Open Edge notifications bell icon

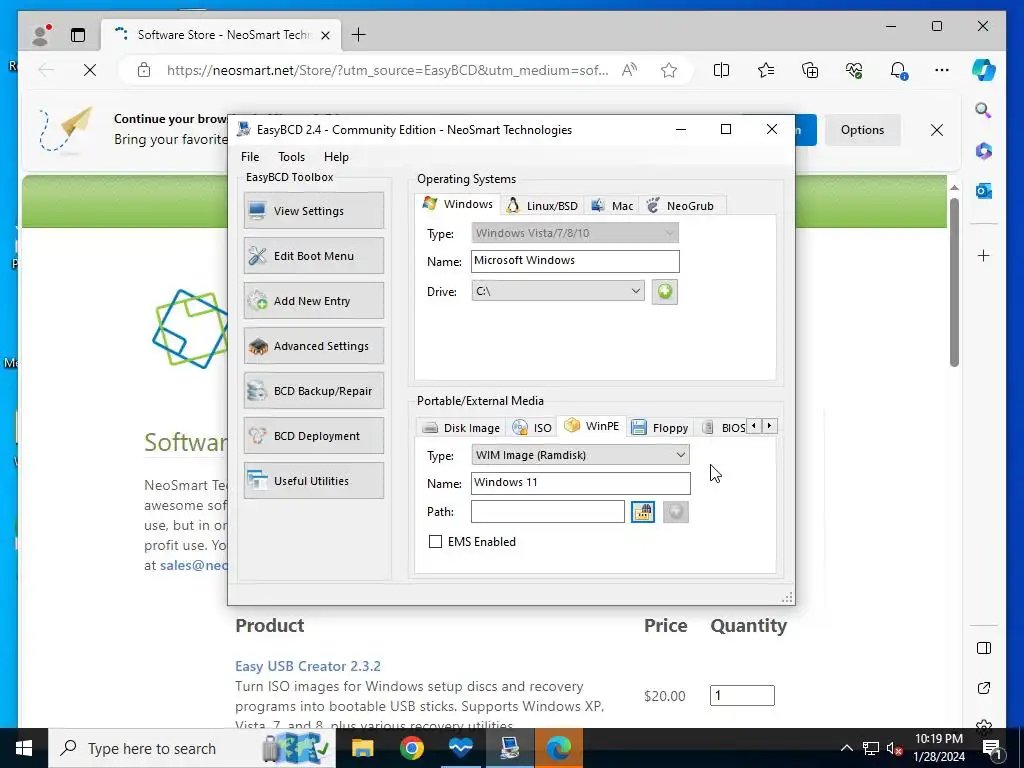(x=899, y=70)
